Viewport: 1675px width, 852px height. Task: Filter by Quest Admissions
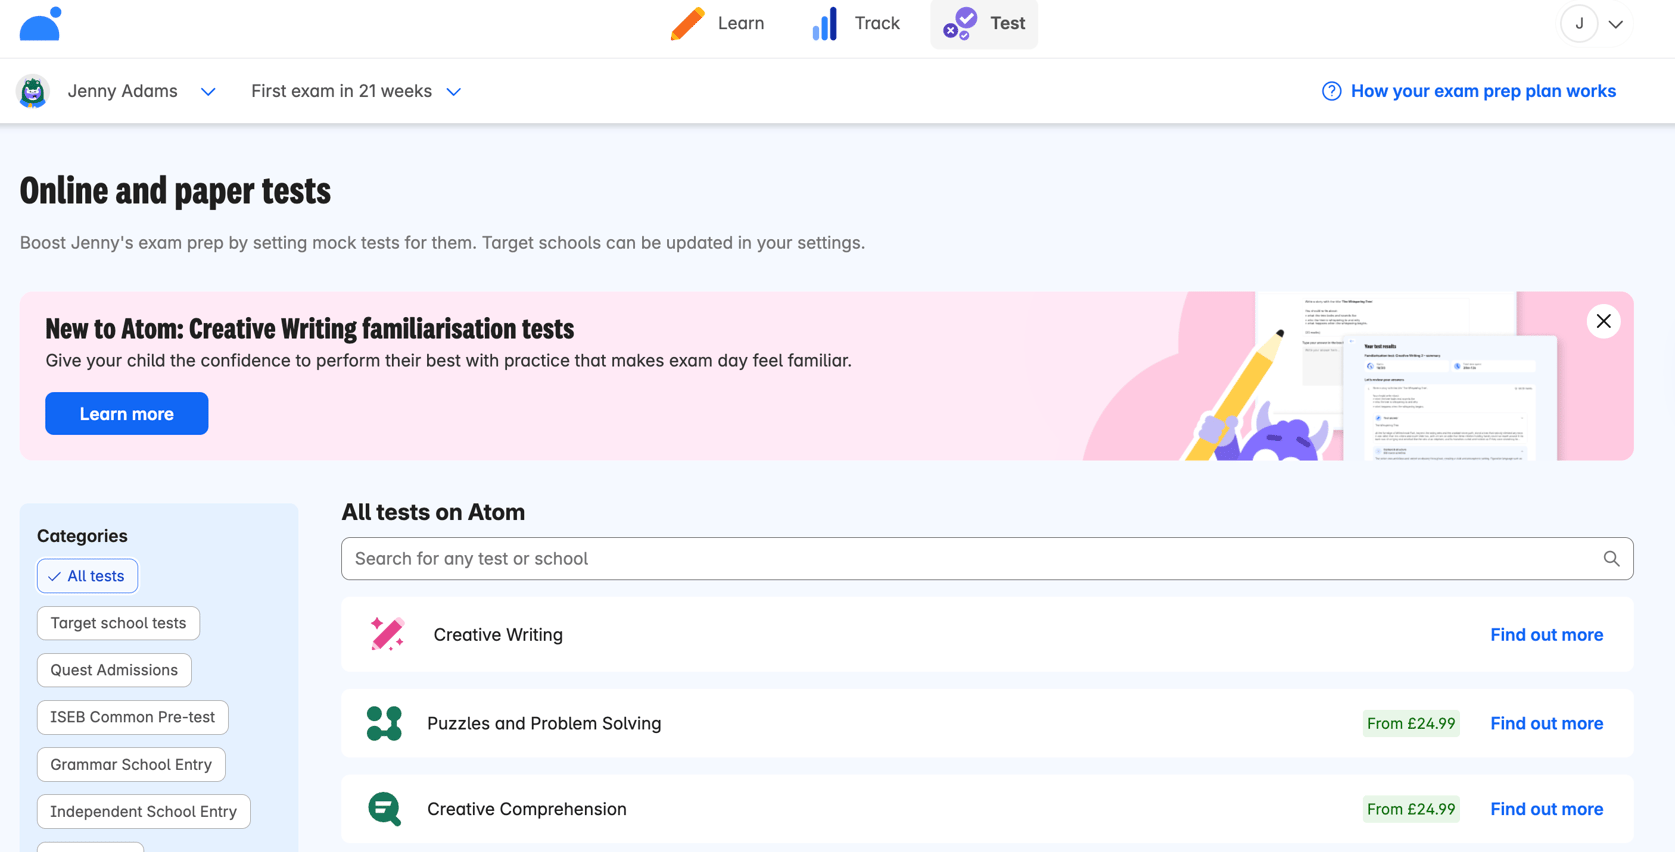[x=114, y=670]
